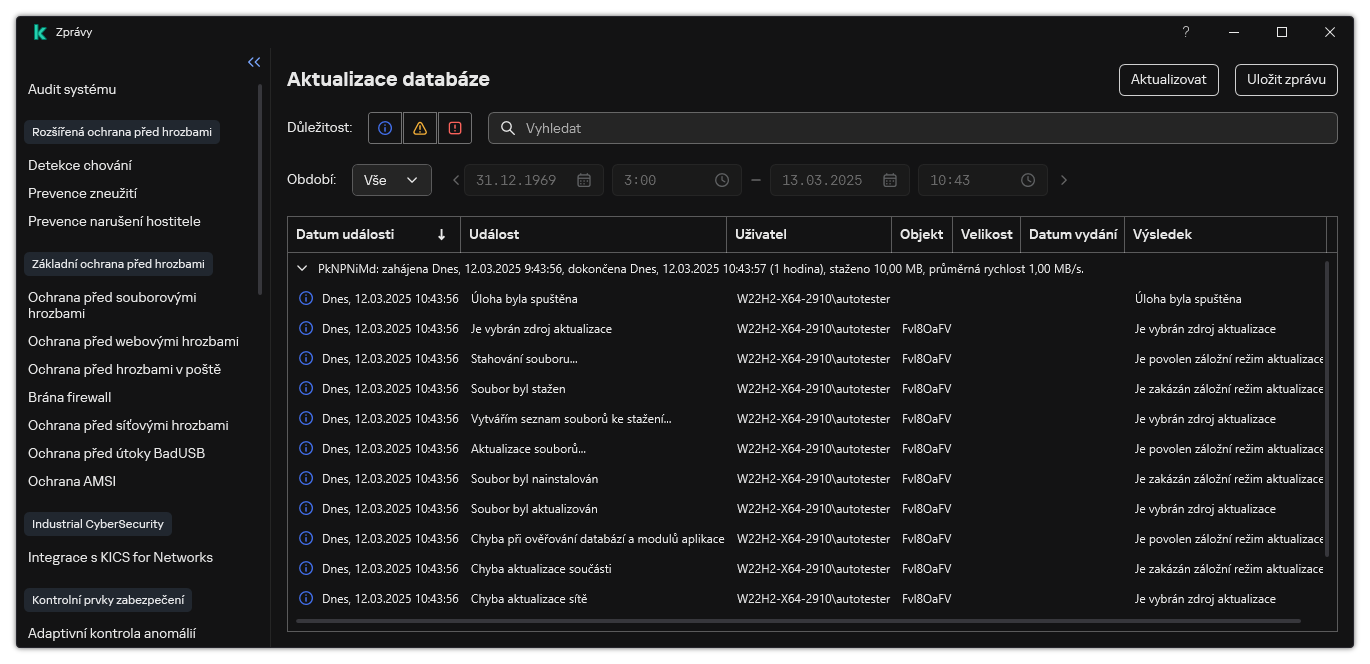Open the calendar for start date 31.12.1969
This screenshot has height=664, width=1370.
(x=584, y=180)
